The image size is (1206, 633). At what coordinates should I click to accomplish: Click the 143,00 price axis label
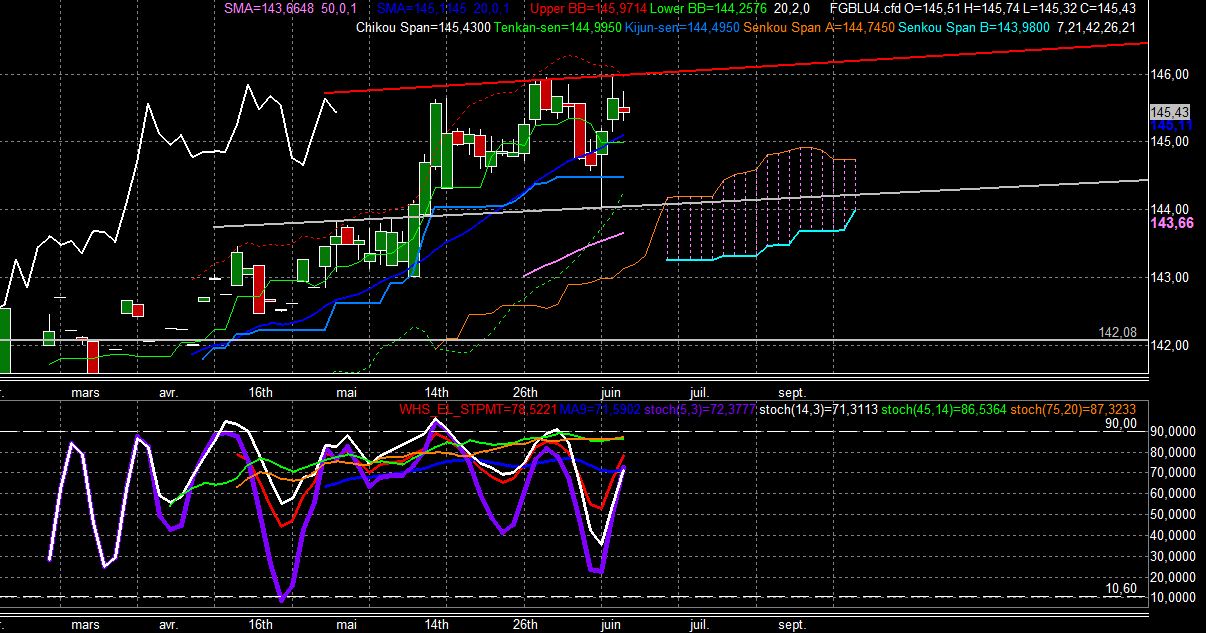1169,277
